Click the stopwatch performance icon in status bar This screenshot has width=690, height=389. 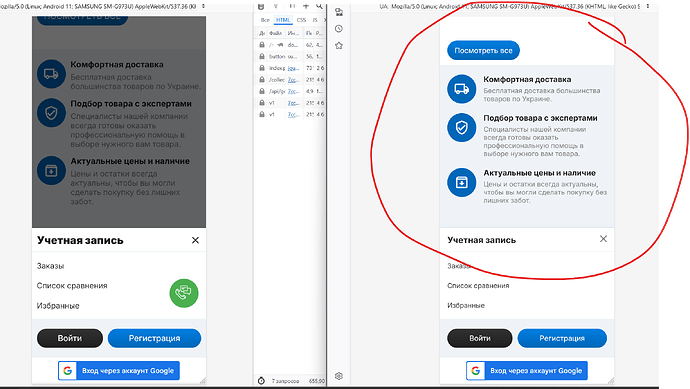[x=261, y=381]
